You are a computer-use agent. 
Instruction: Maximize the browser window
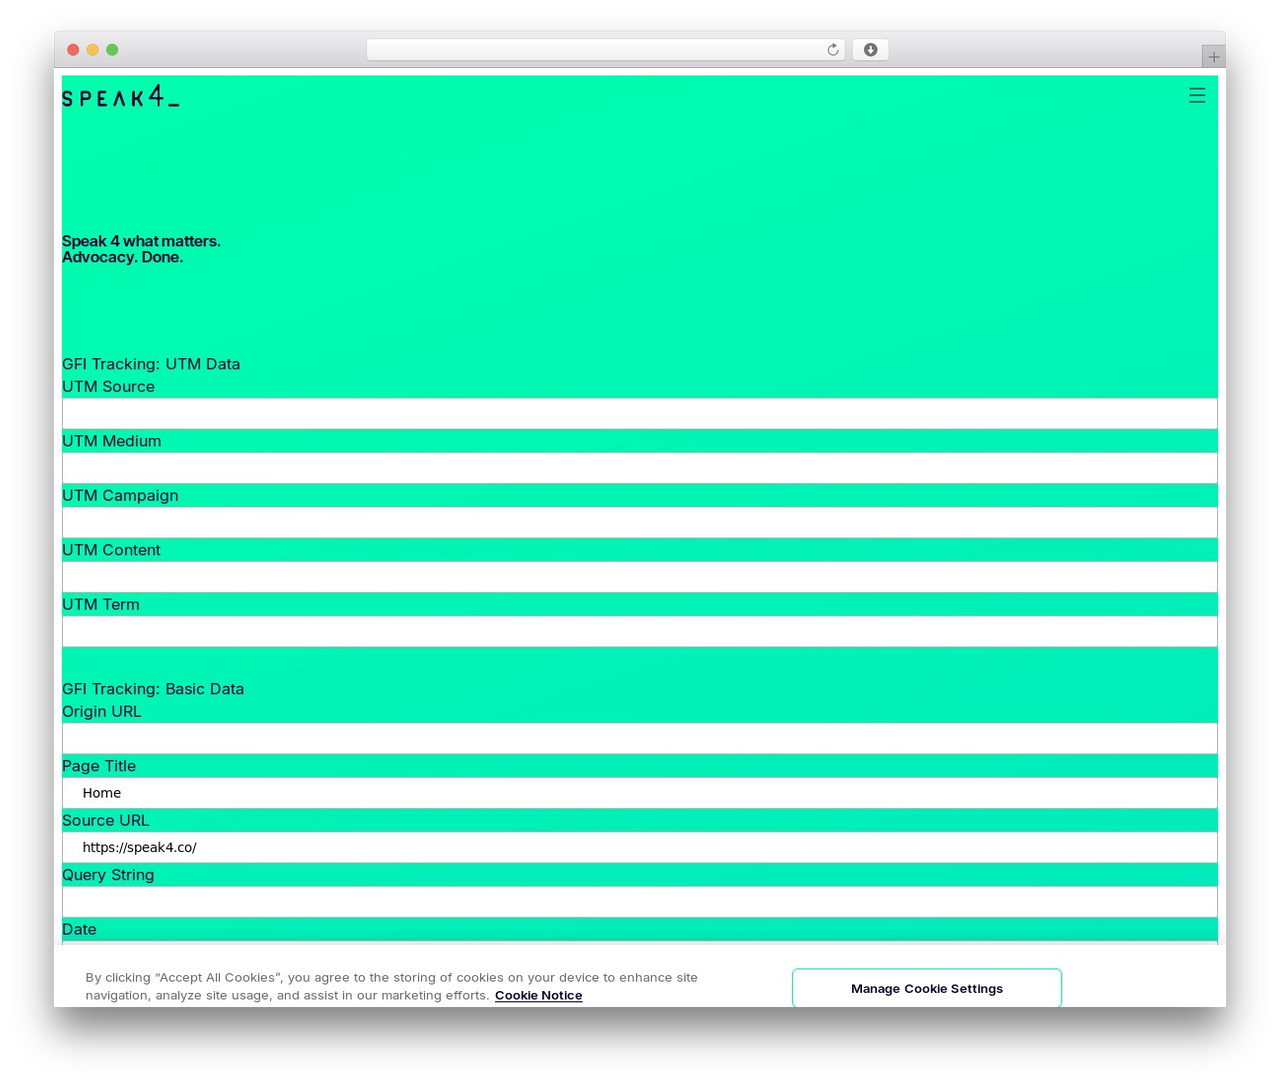coord(112,50)
